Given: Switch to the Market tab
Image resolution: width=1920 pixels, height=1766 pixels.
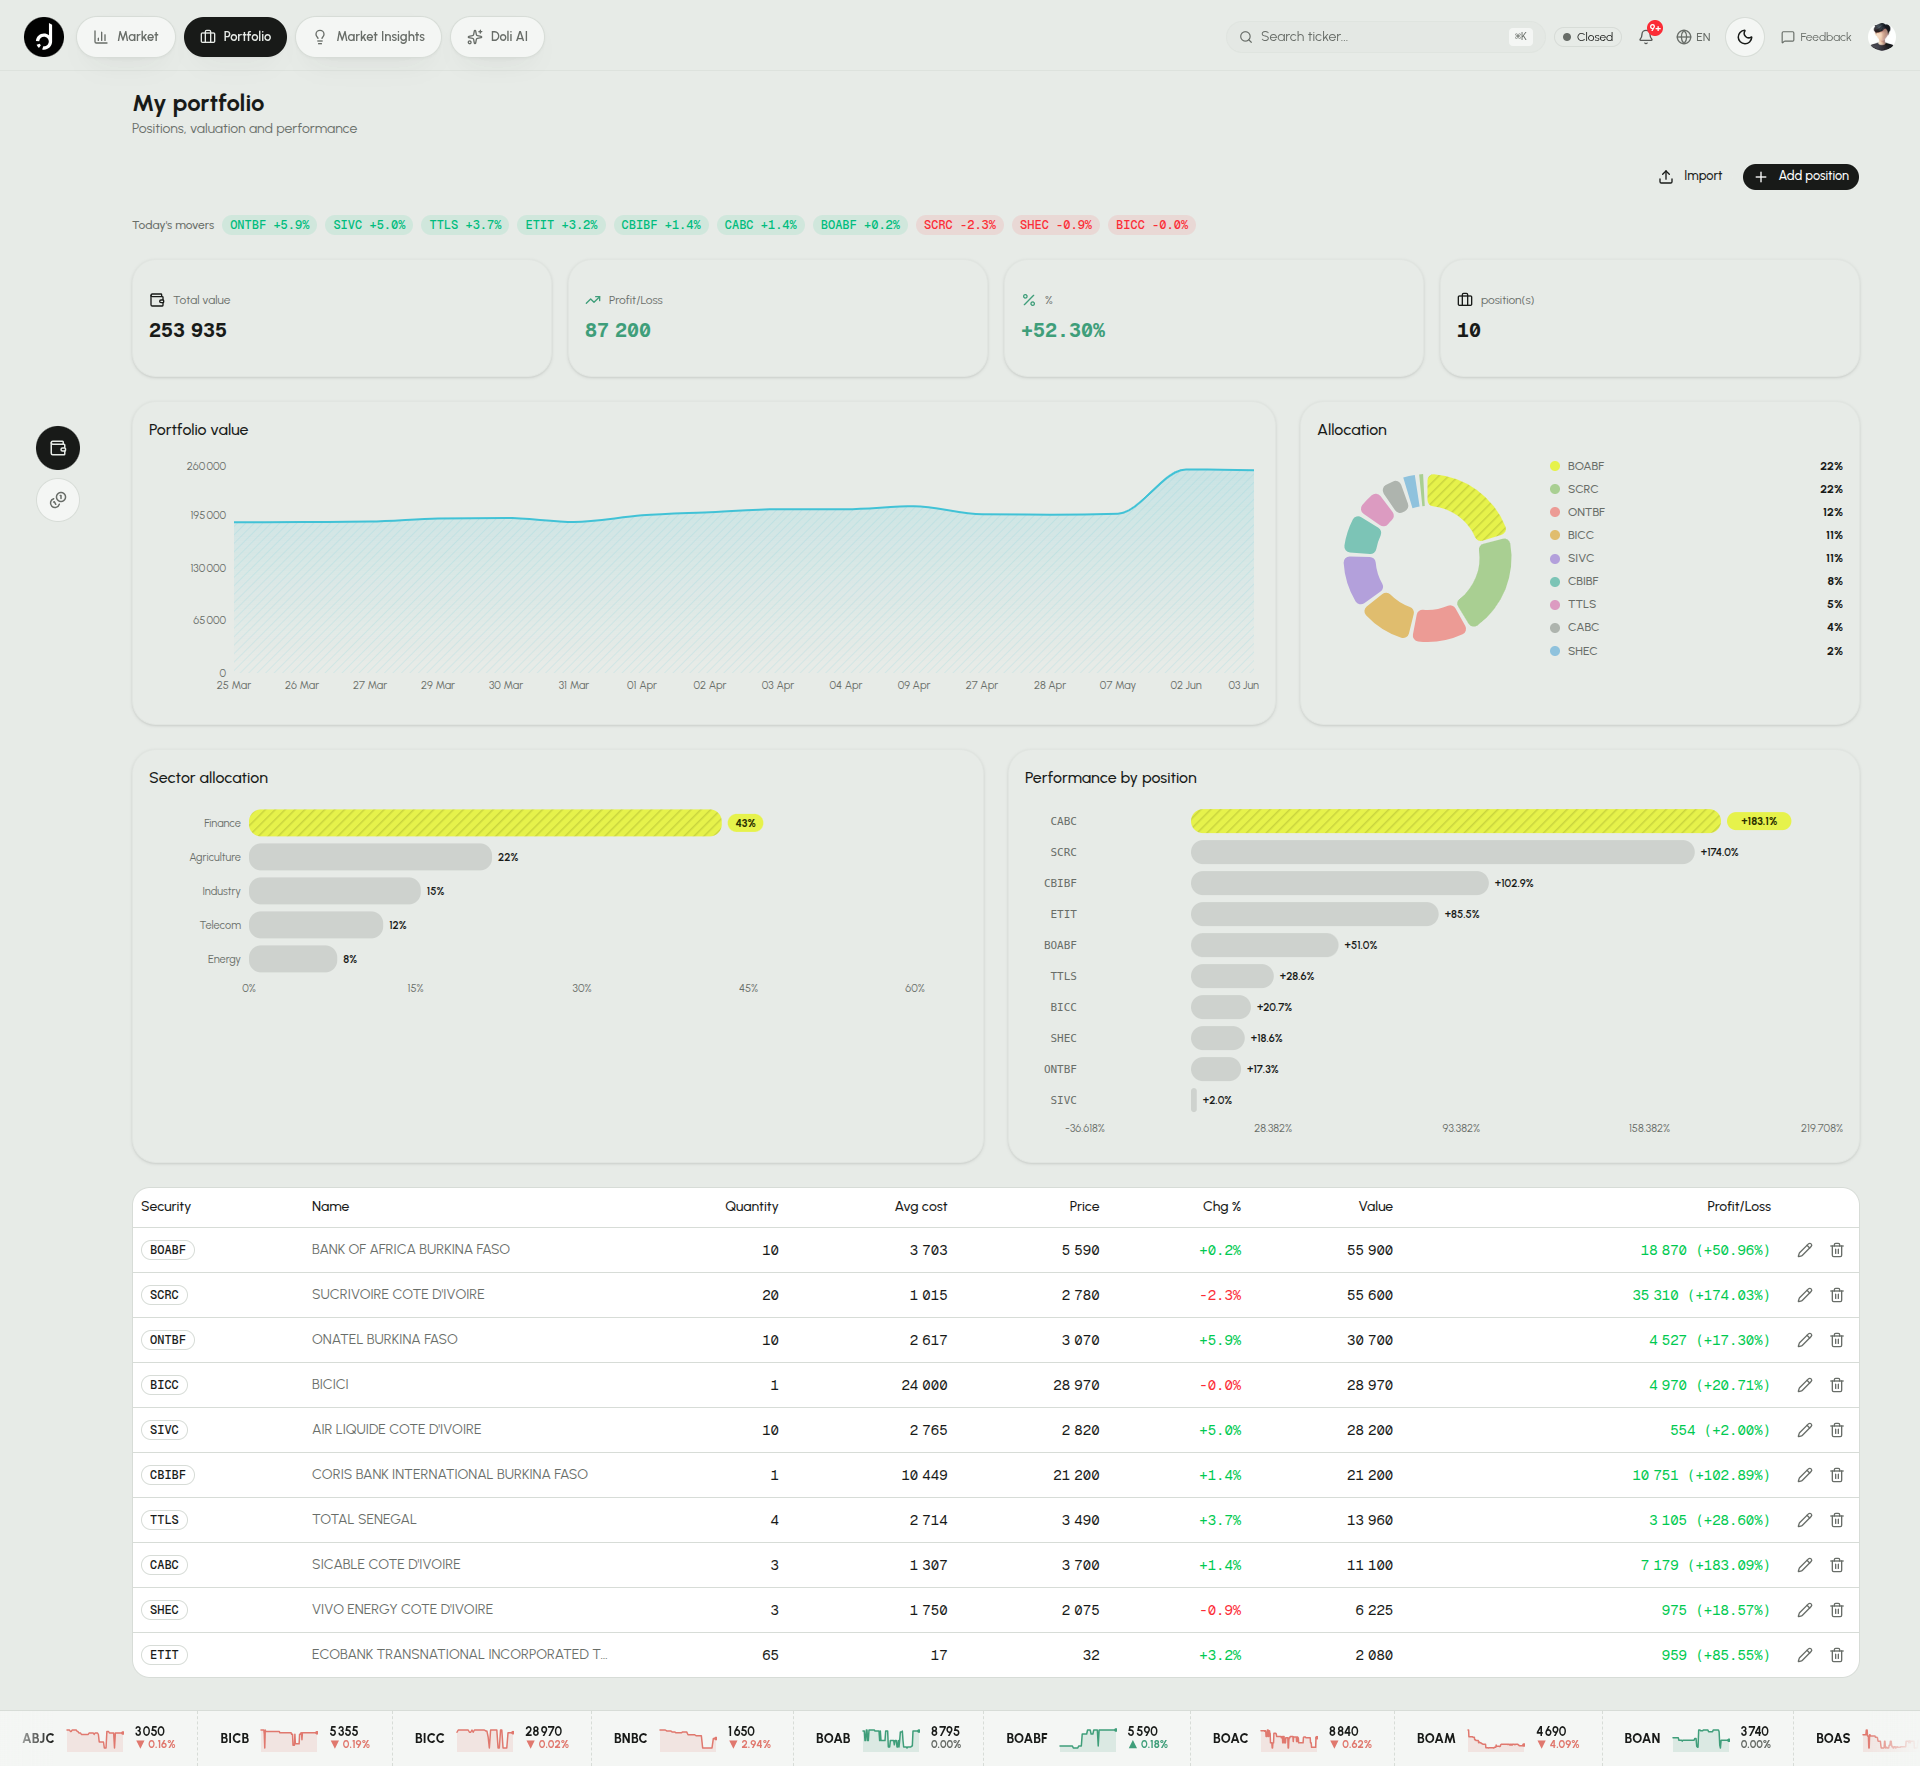Looking at the screenshot, I should pyautogui.click(x=126, y=37).
